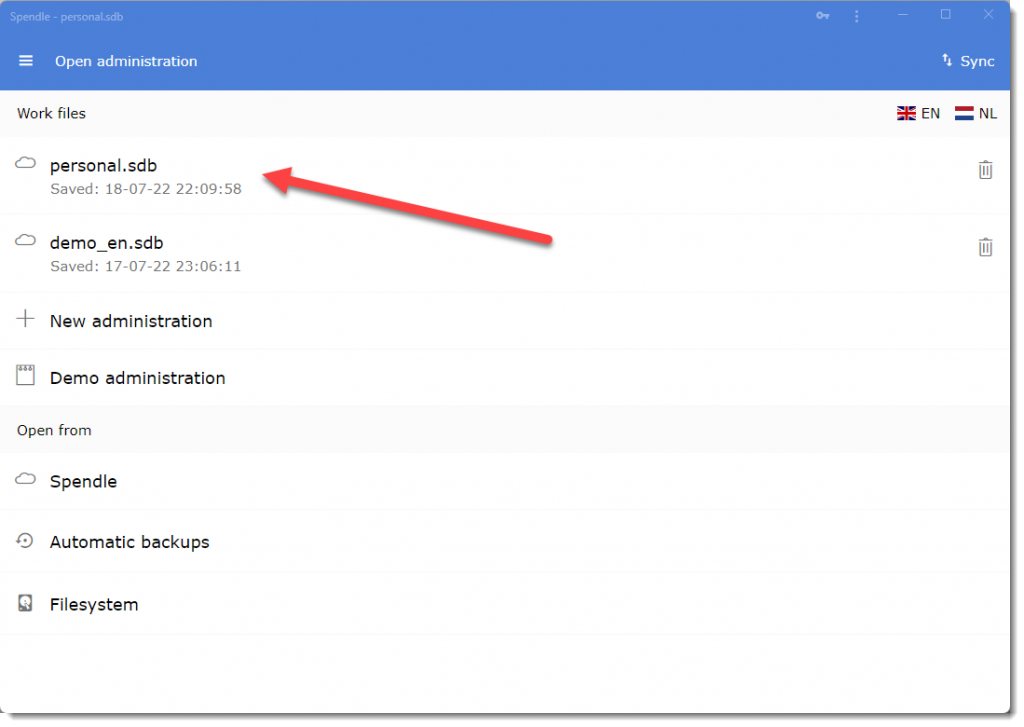Open the demo_en.sdb work file
1024x727 pixels.
point(505,253)
